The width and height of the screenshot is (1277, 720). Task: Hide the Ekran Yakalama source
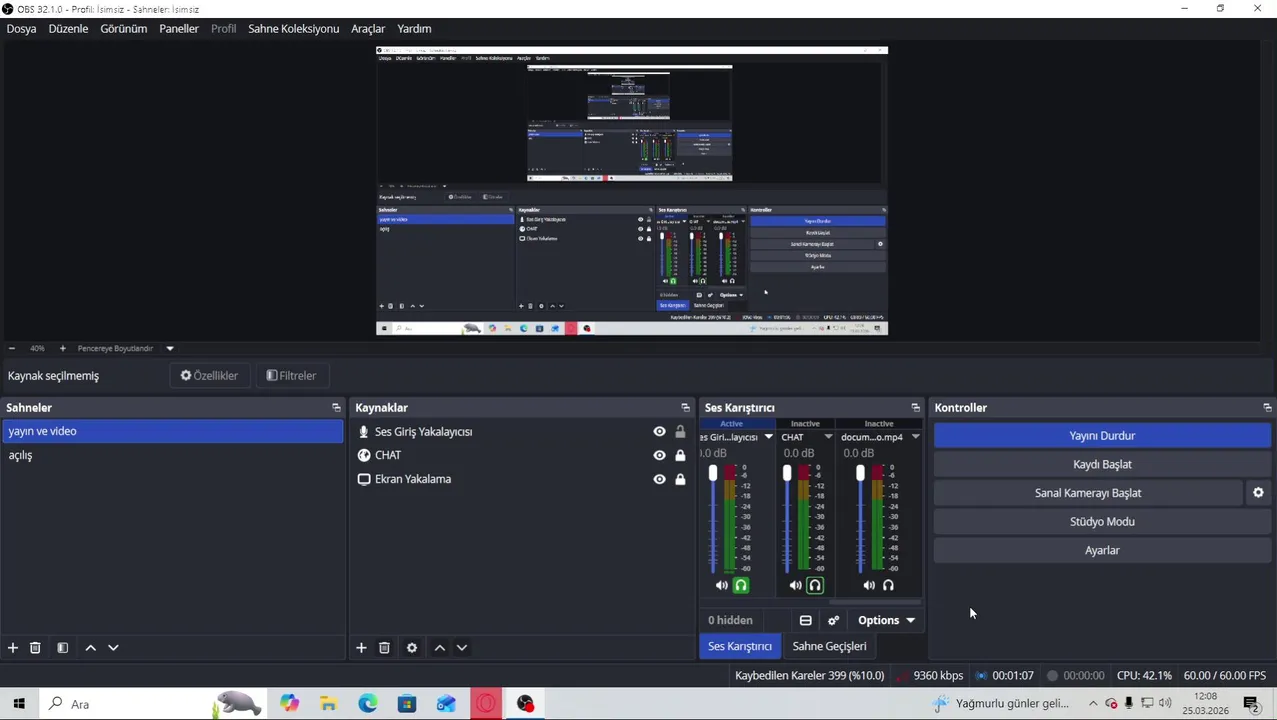point(659,479)
